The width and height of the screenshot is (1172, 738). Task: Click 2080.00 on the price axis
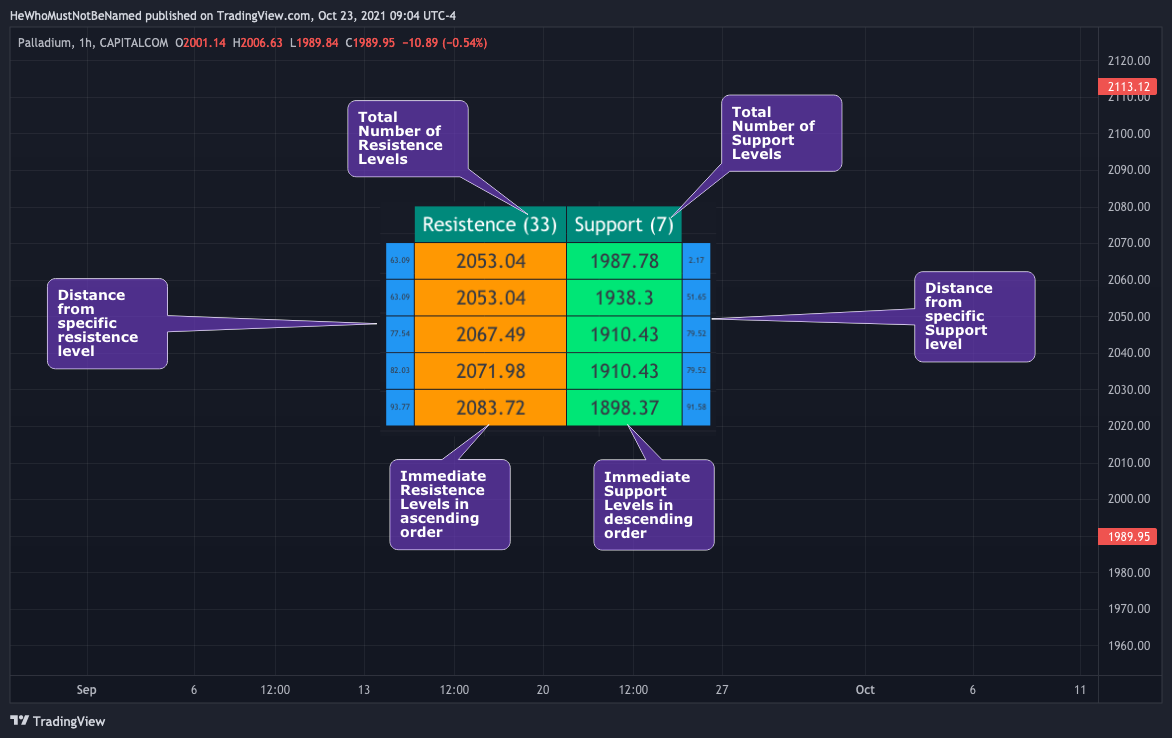(x=1129, y=206)
